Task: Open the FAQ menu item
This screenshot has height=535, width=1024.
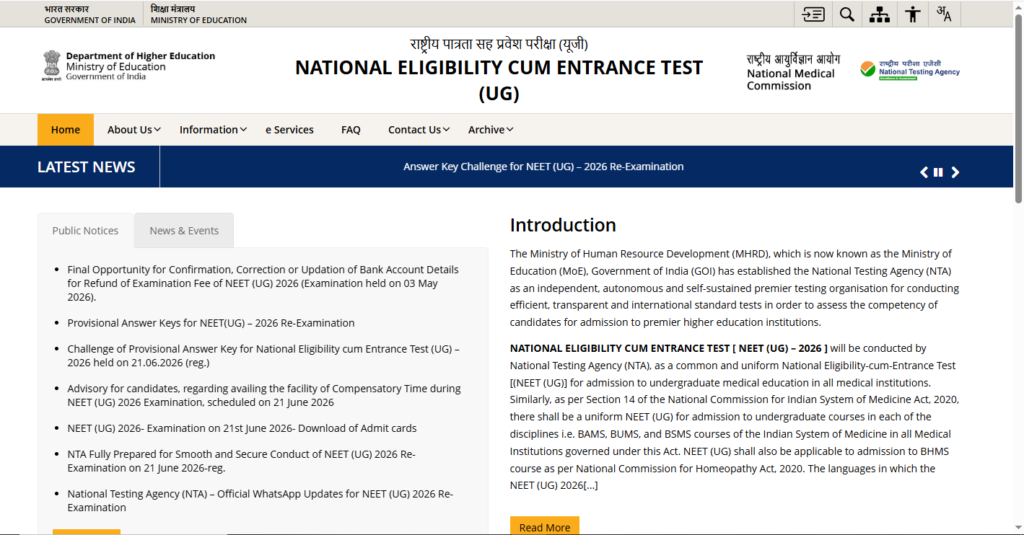Action: (x=351, y=129)
